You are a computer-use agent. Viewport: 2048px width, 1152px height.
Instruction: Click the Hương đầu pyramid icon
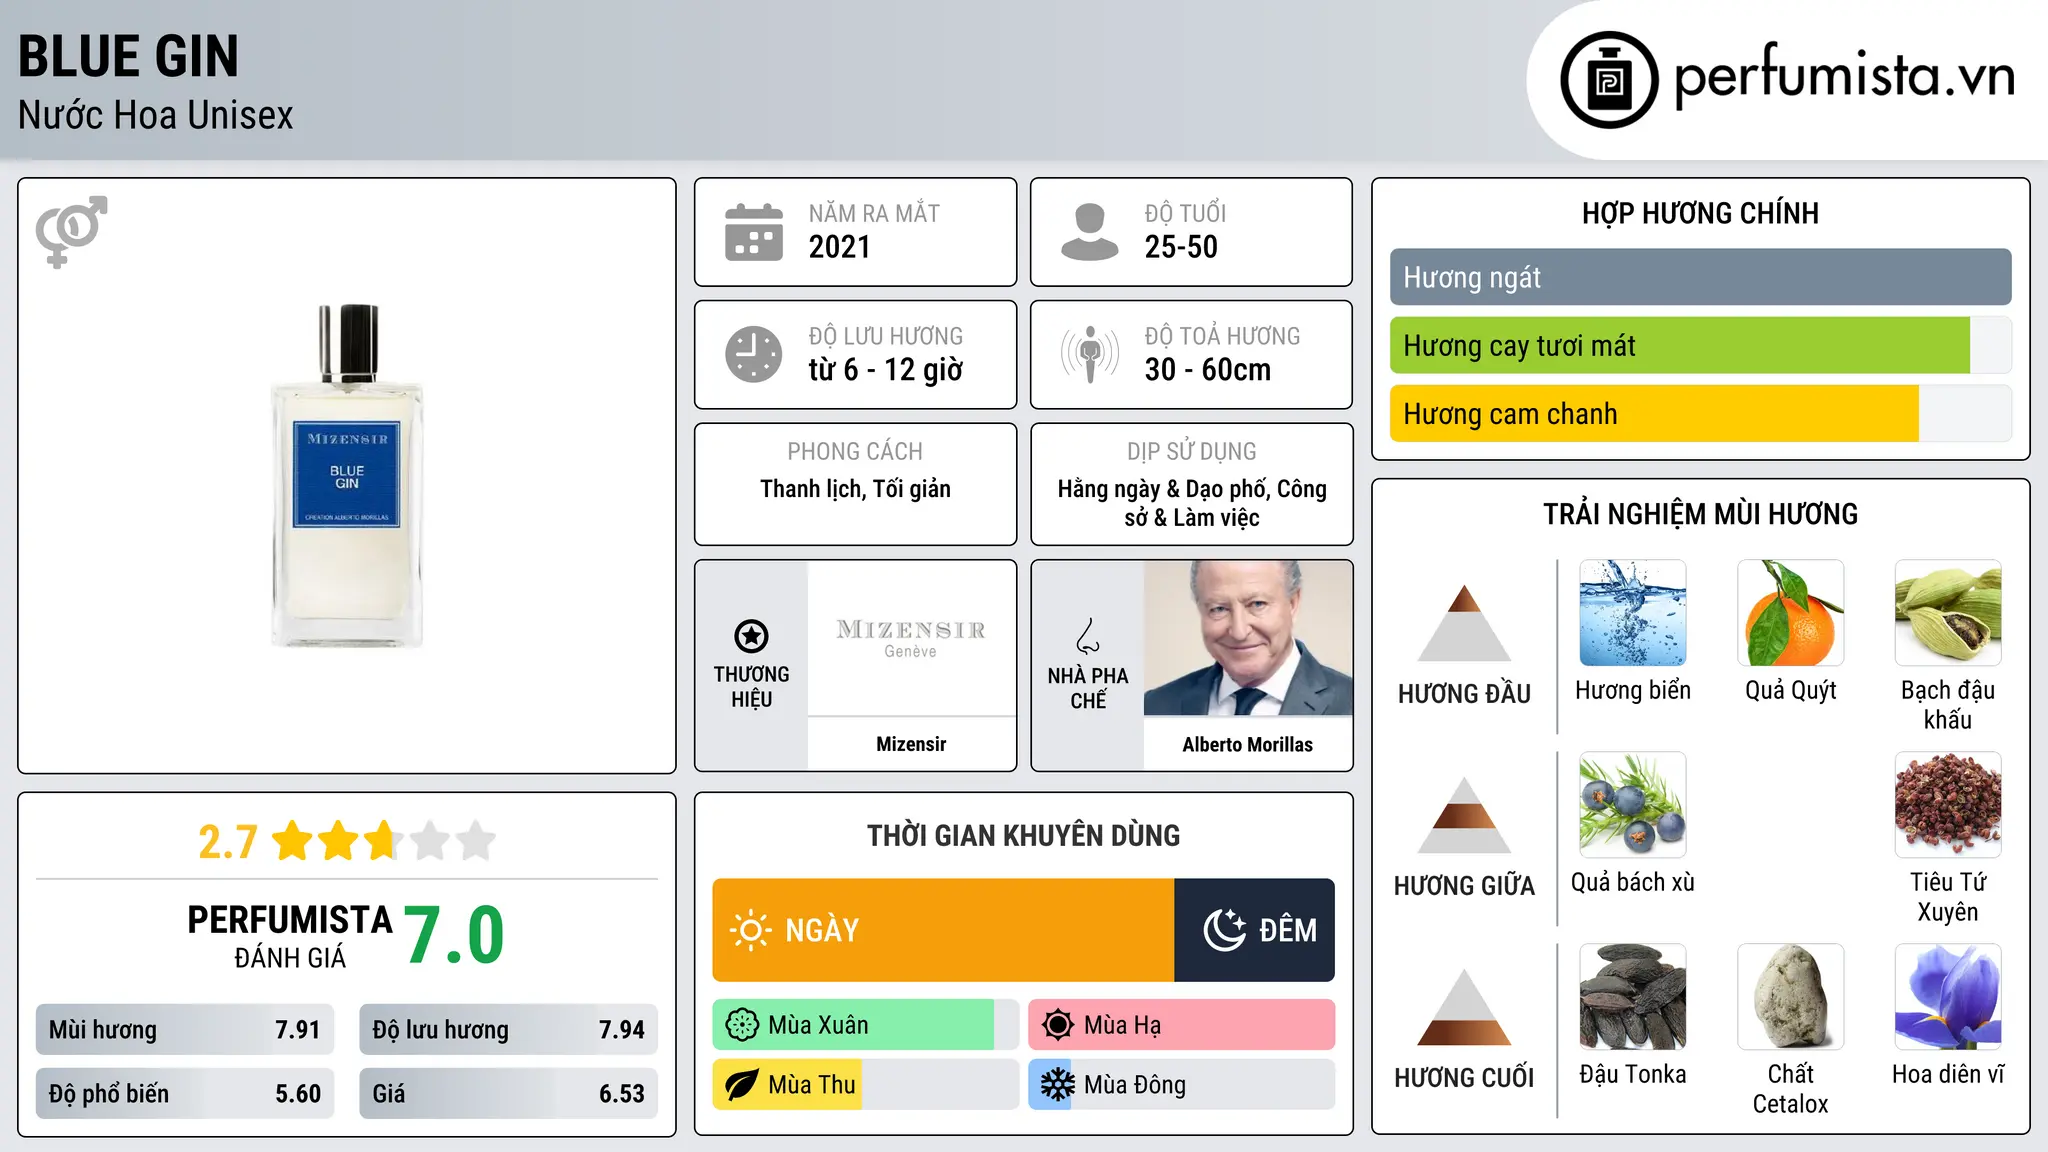coord(1464,623)
